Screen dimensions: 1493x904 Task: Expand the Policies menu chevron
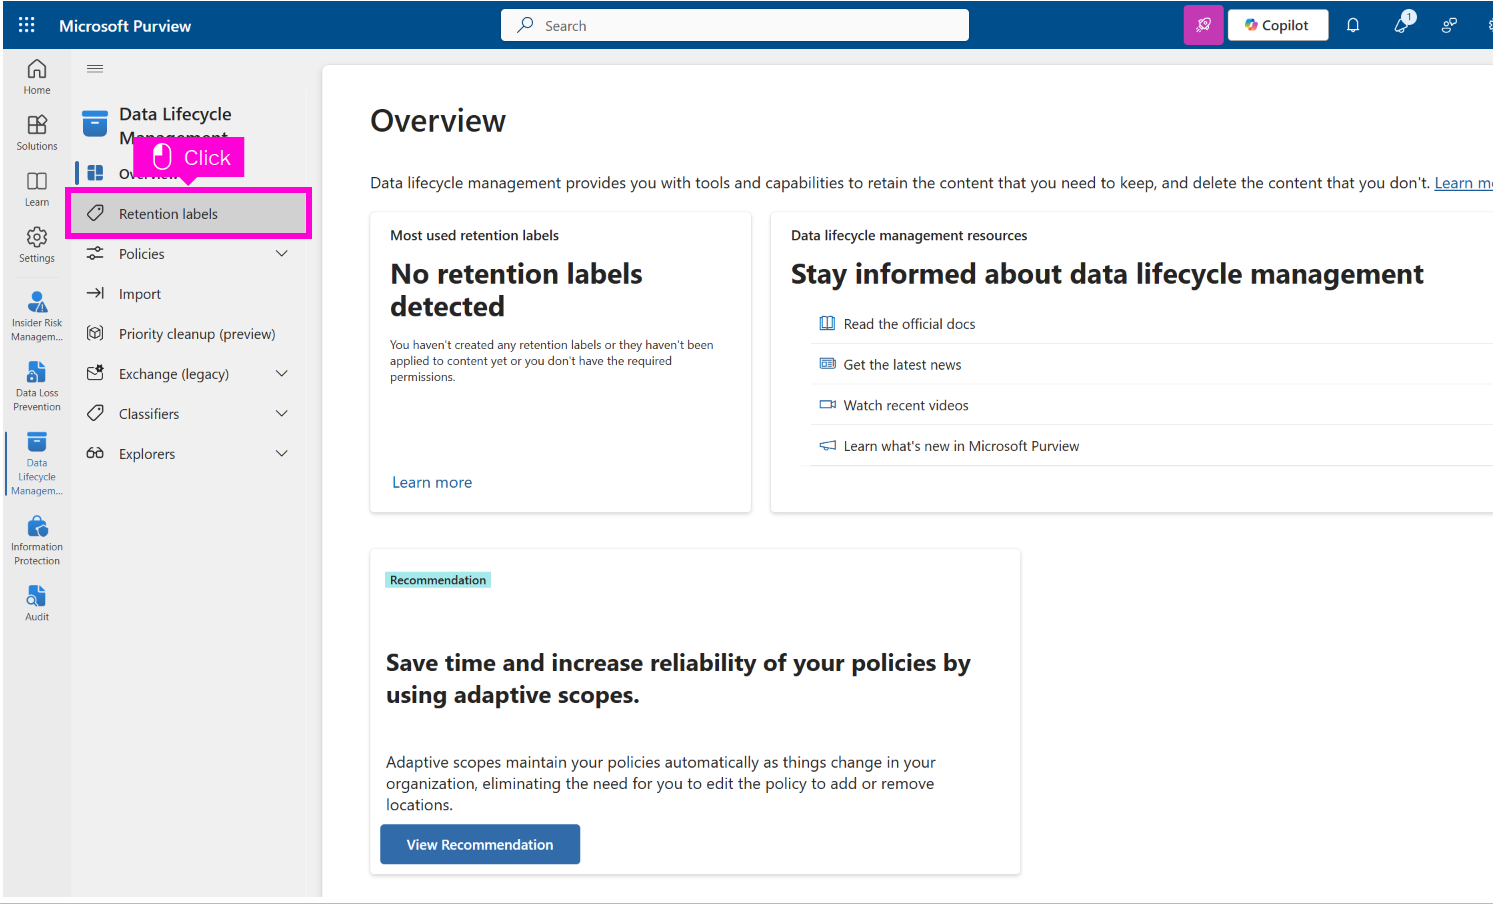tap(281, 254)
